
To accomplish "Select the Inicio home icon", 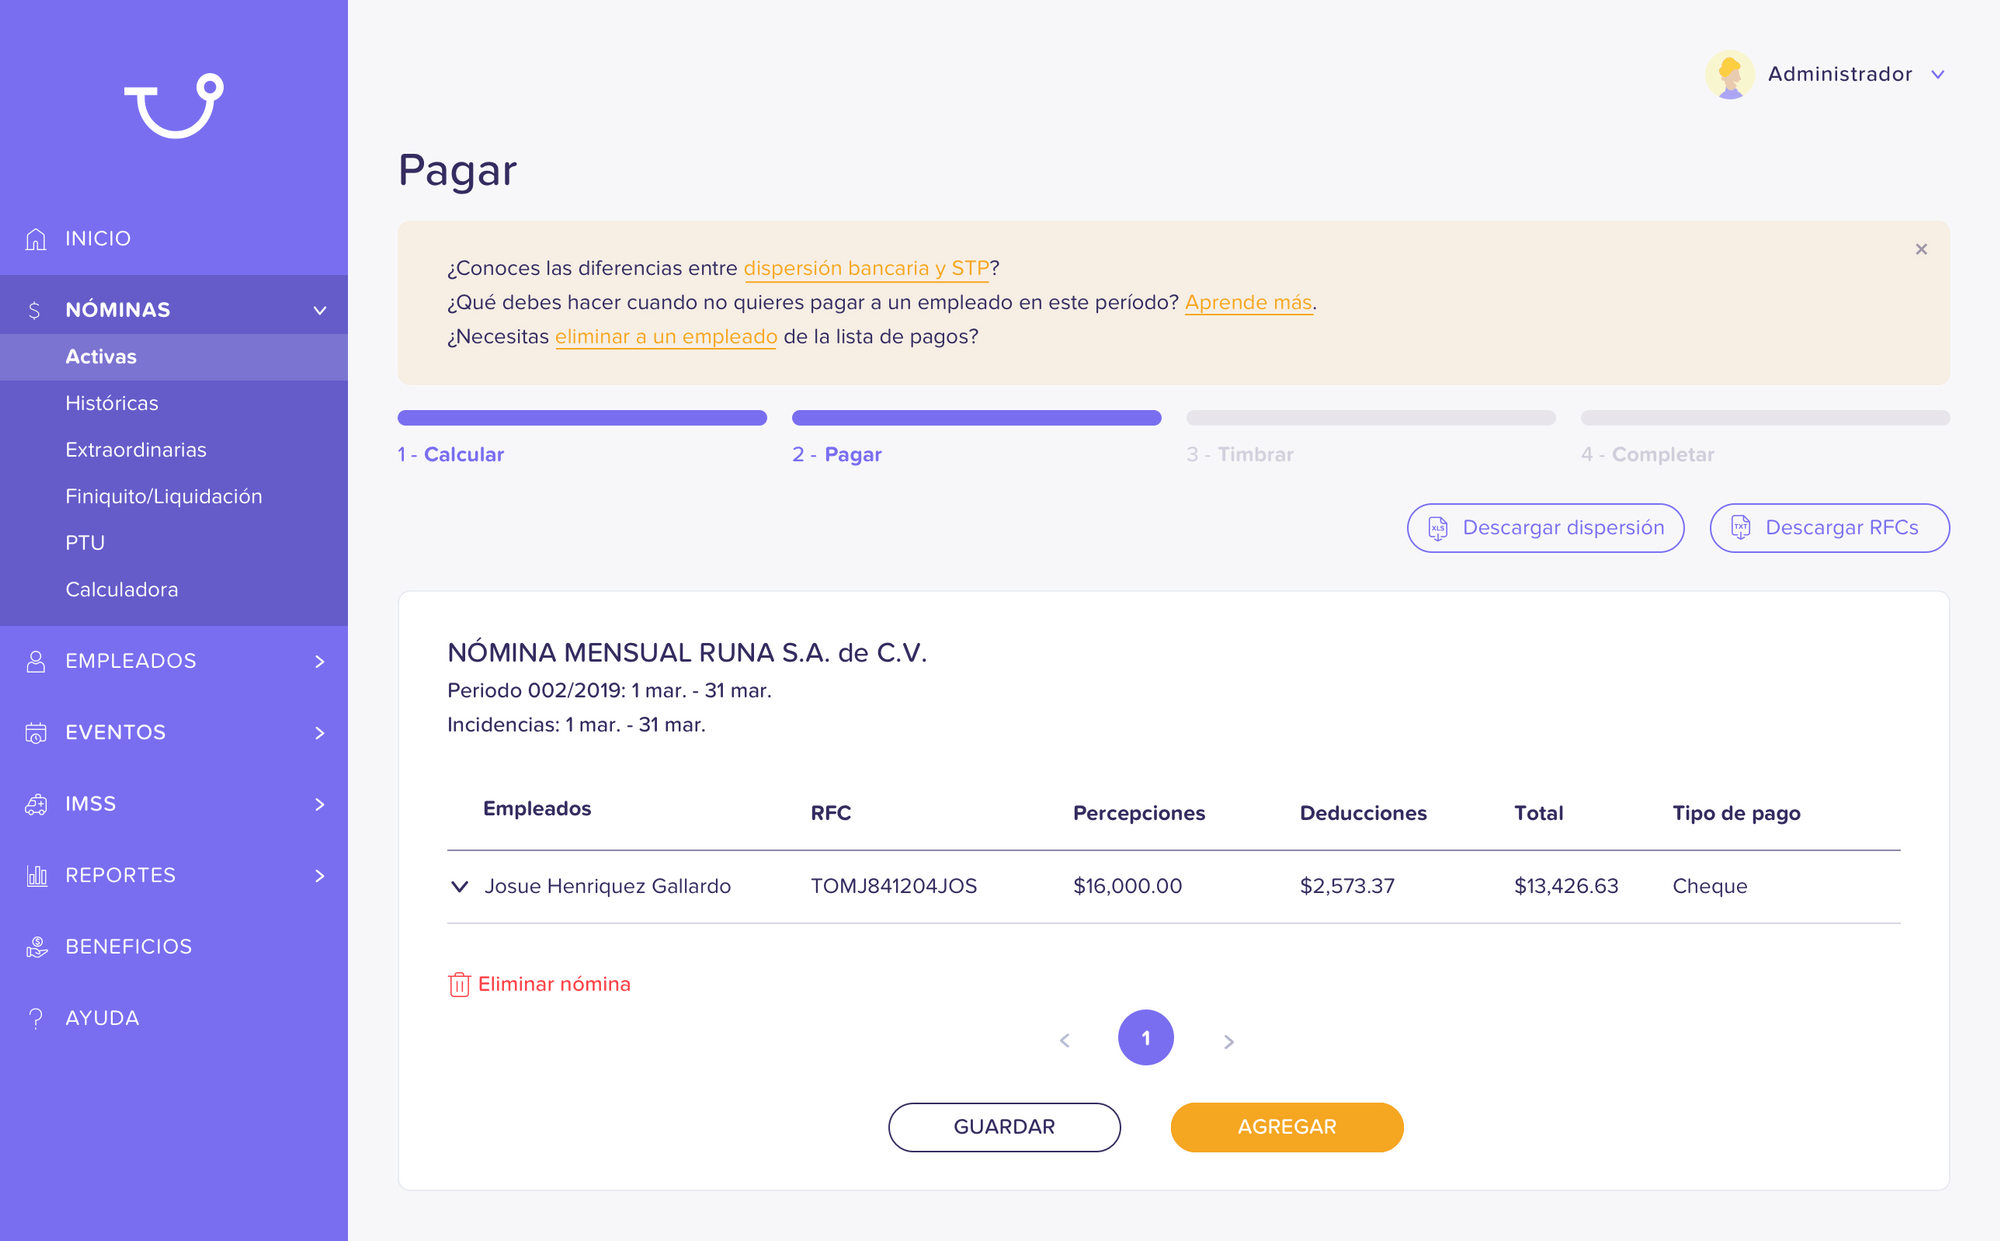I will coord(35,238).
